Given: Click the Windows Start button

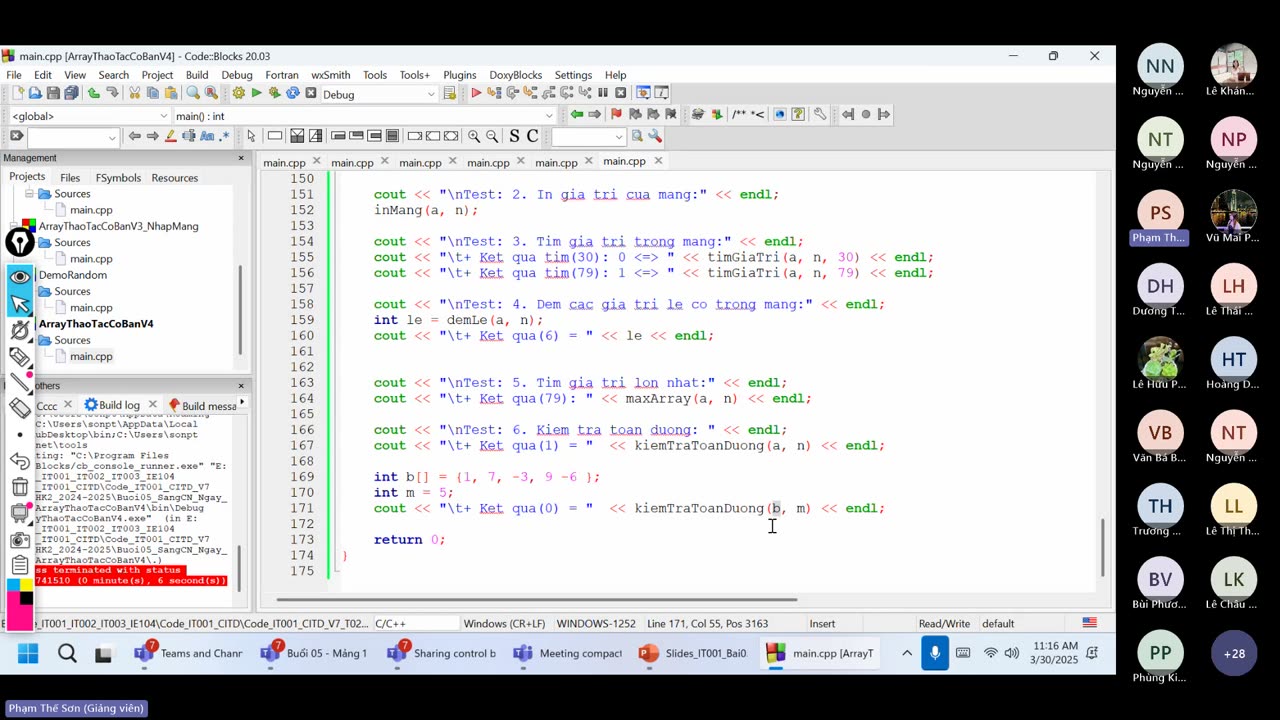Looking at the screenshot, I should coord(28,653).
